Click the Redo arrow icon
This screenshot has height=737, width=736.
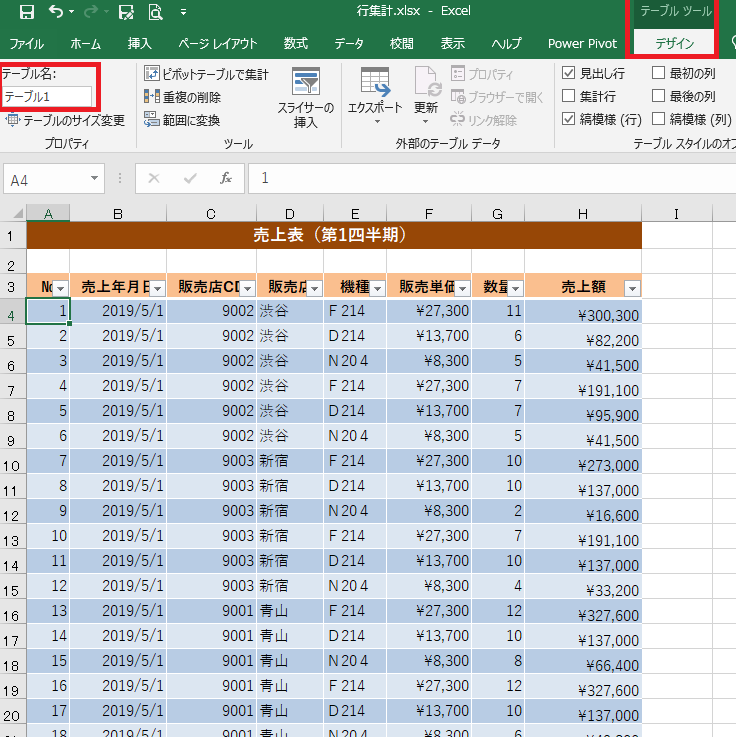91,11
